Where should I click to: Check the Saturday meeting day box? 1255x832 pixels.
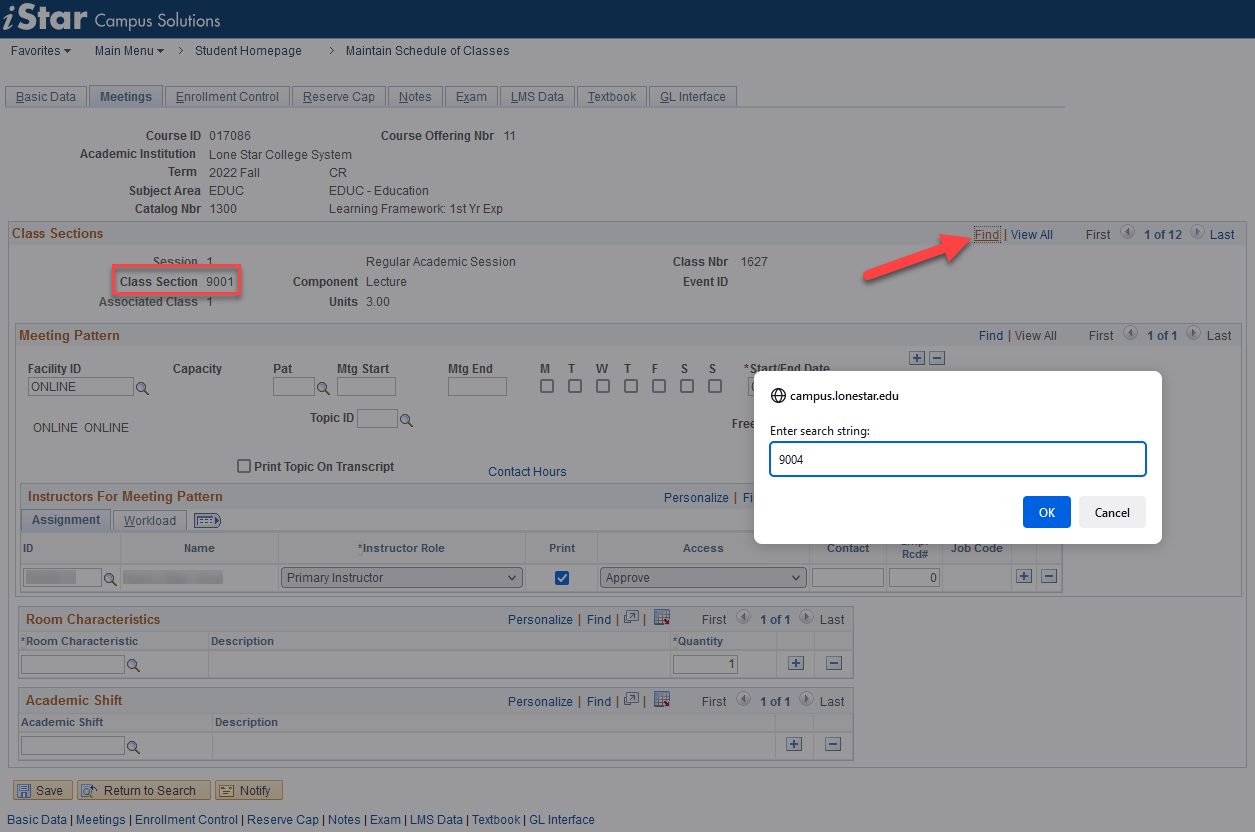click(x=686, y=386)
